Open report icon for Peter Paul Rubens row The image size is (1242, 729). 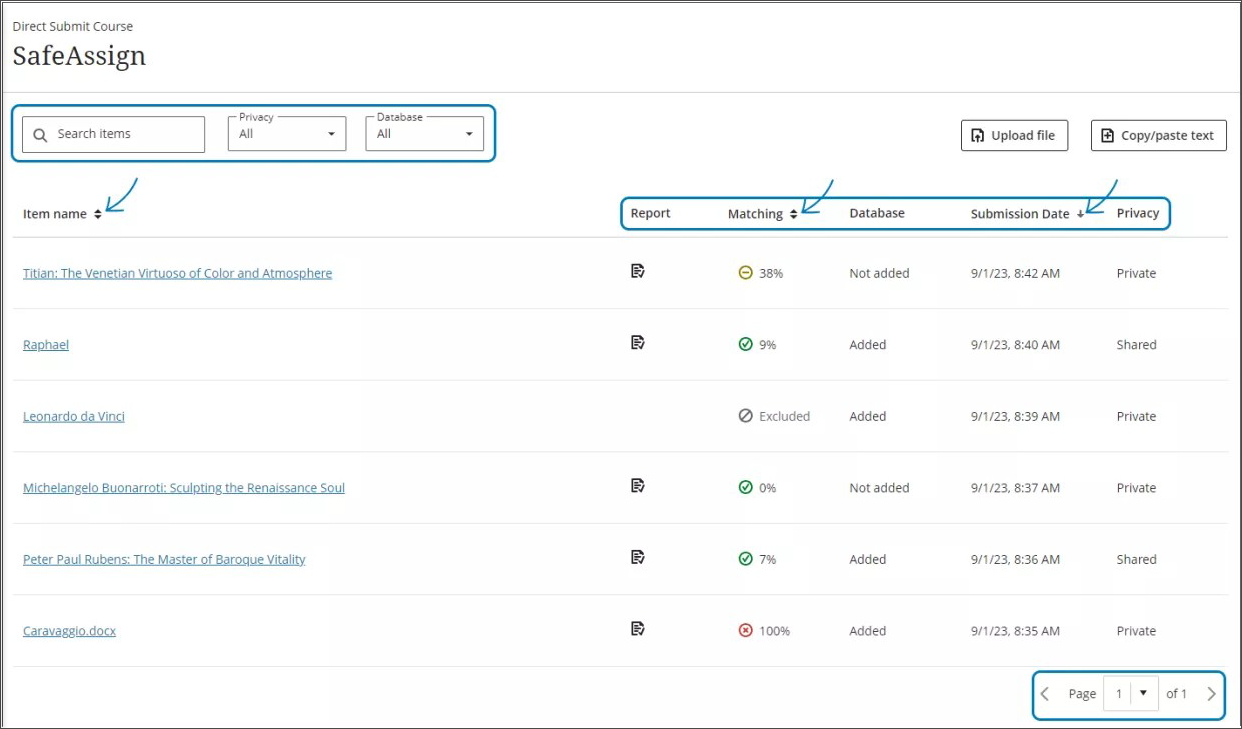638,557
